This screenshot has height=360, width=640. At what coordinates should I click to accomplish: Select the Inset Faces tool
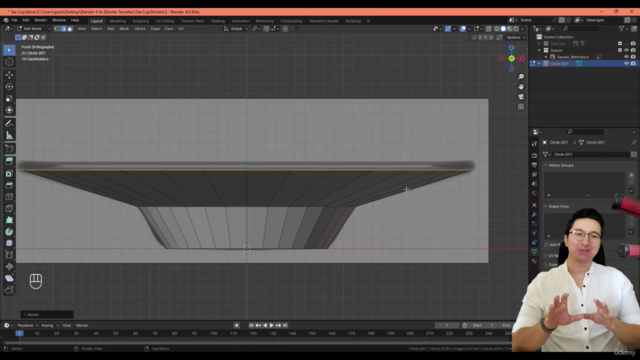[x=9, y=173]
